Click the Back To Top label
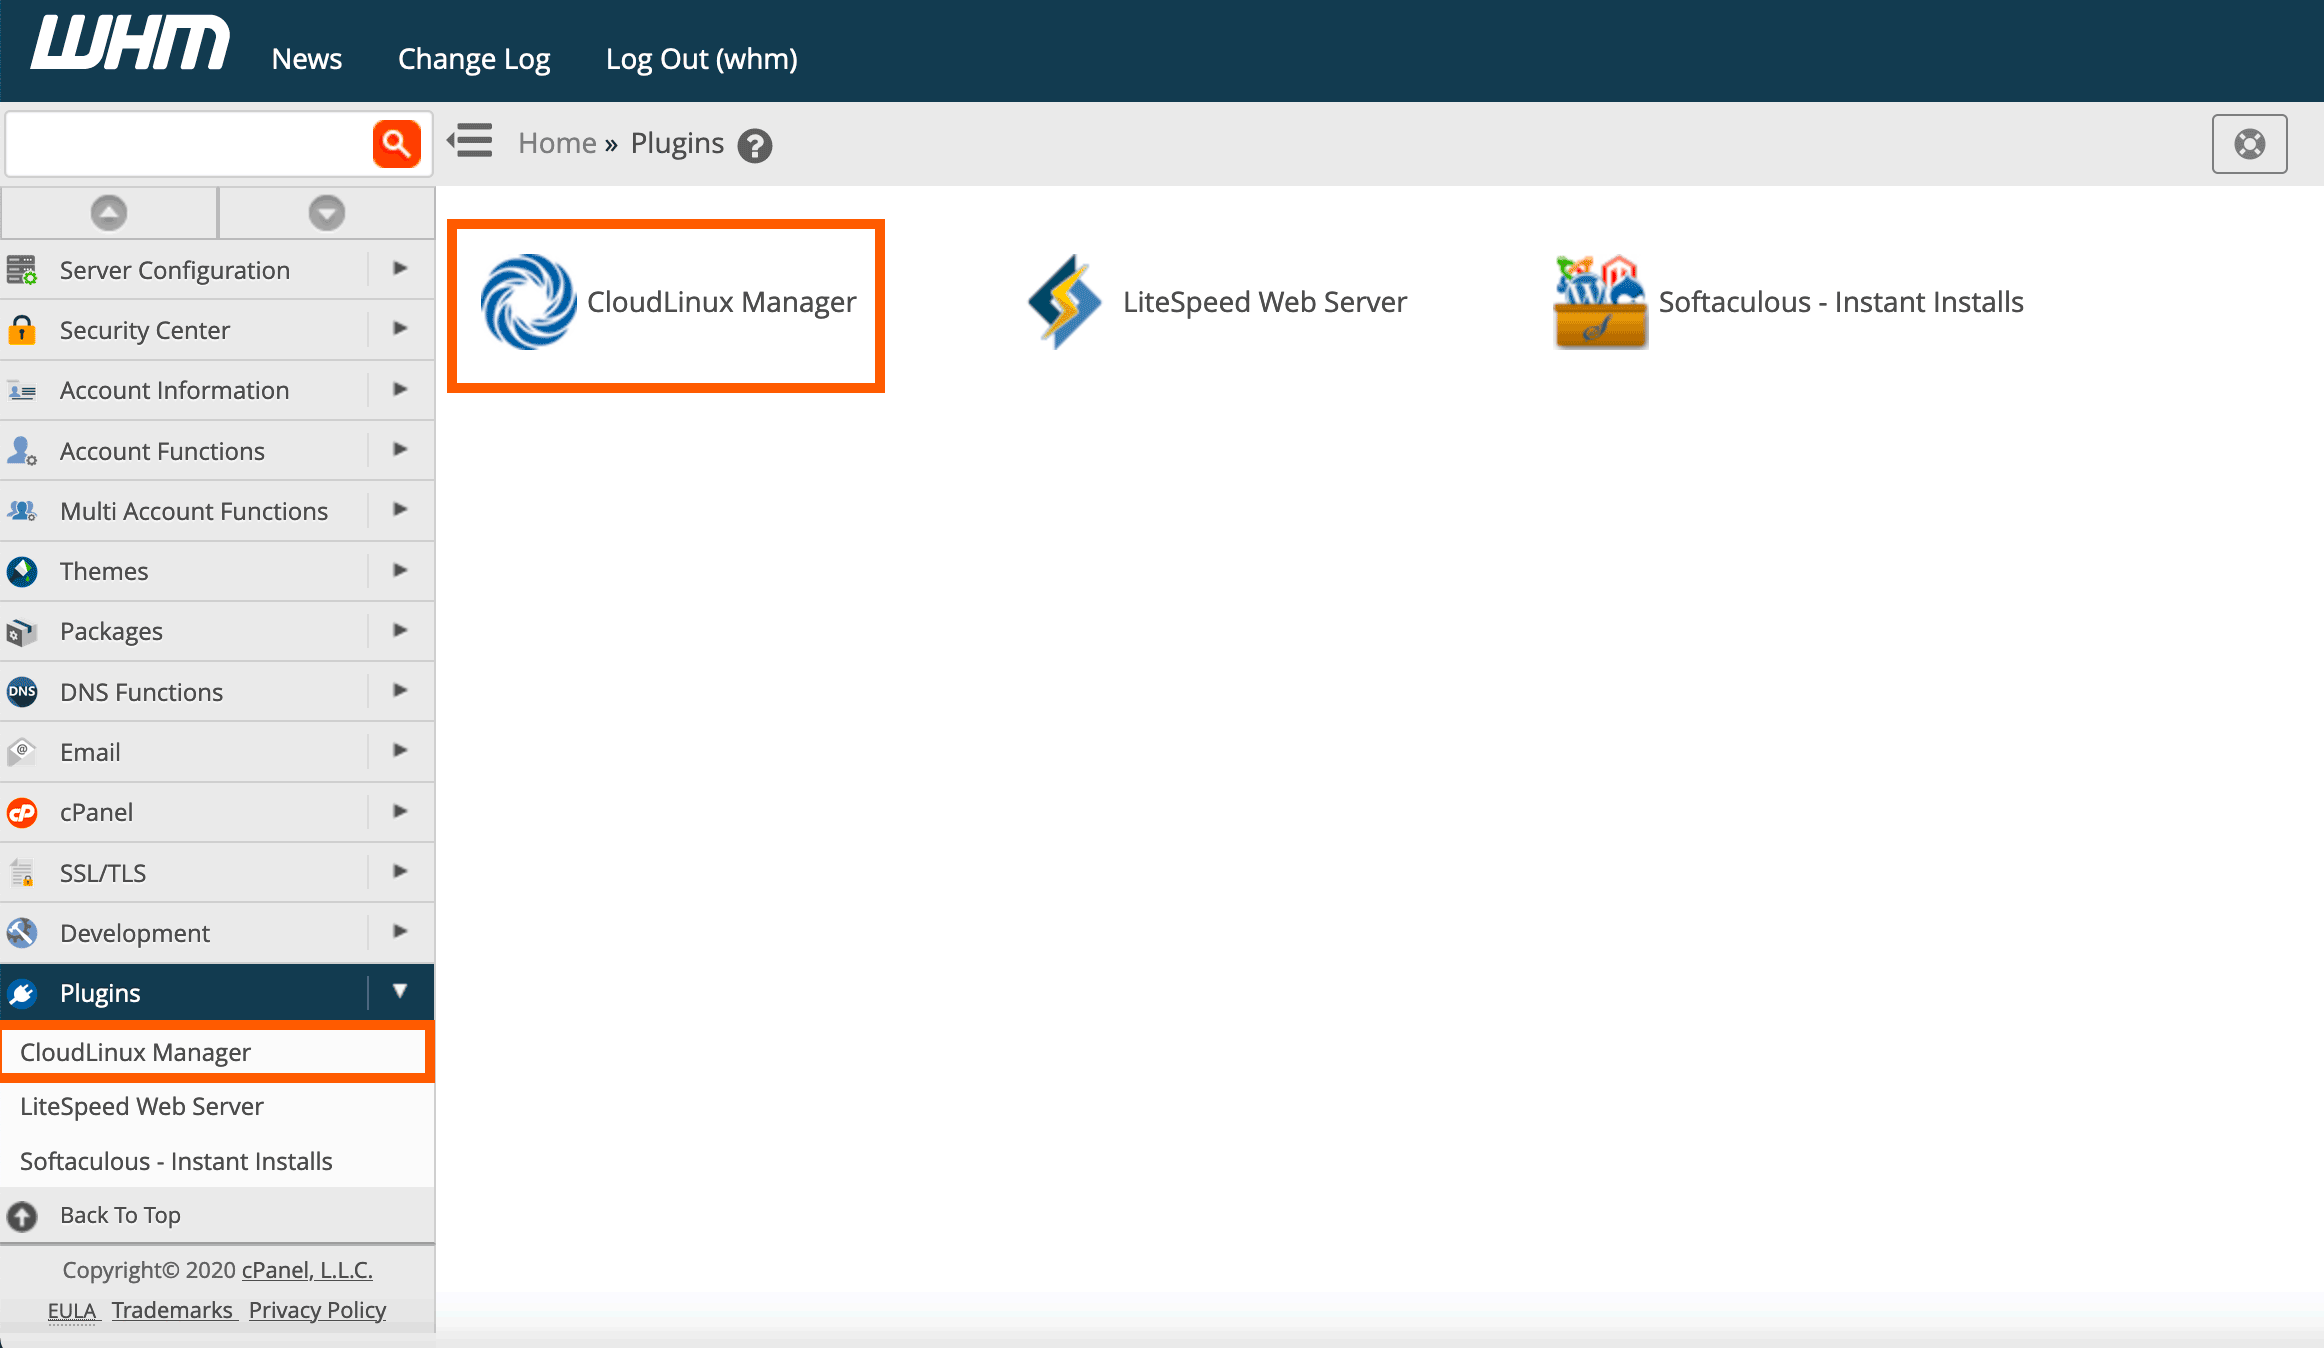The image size is (2324, 1348). pos(120,1215)
